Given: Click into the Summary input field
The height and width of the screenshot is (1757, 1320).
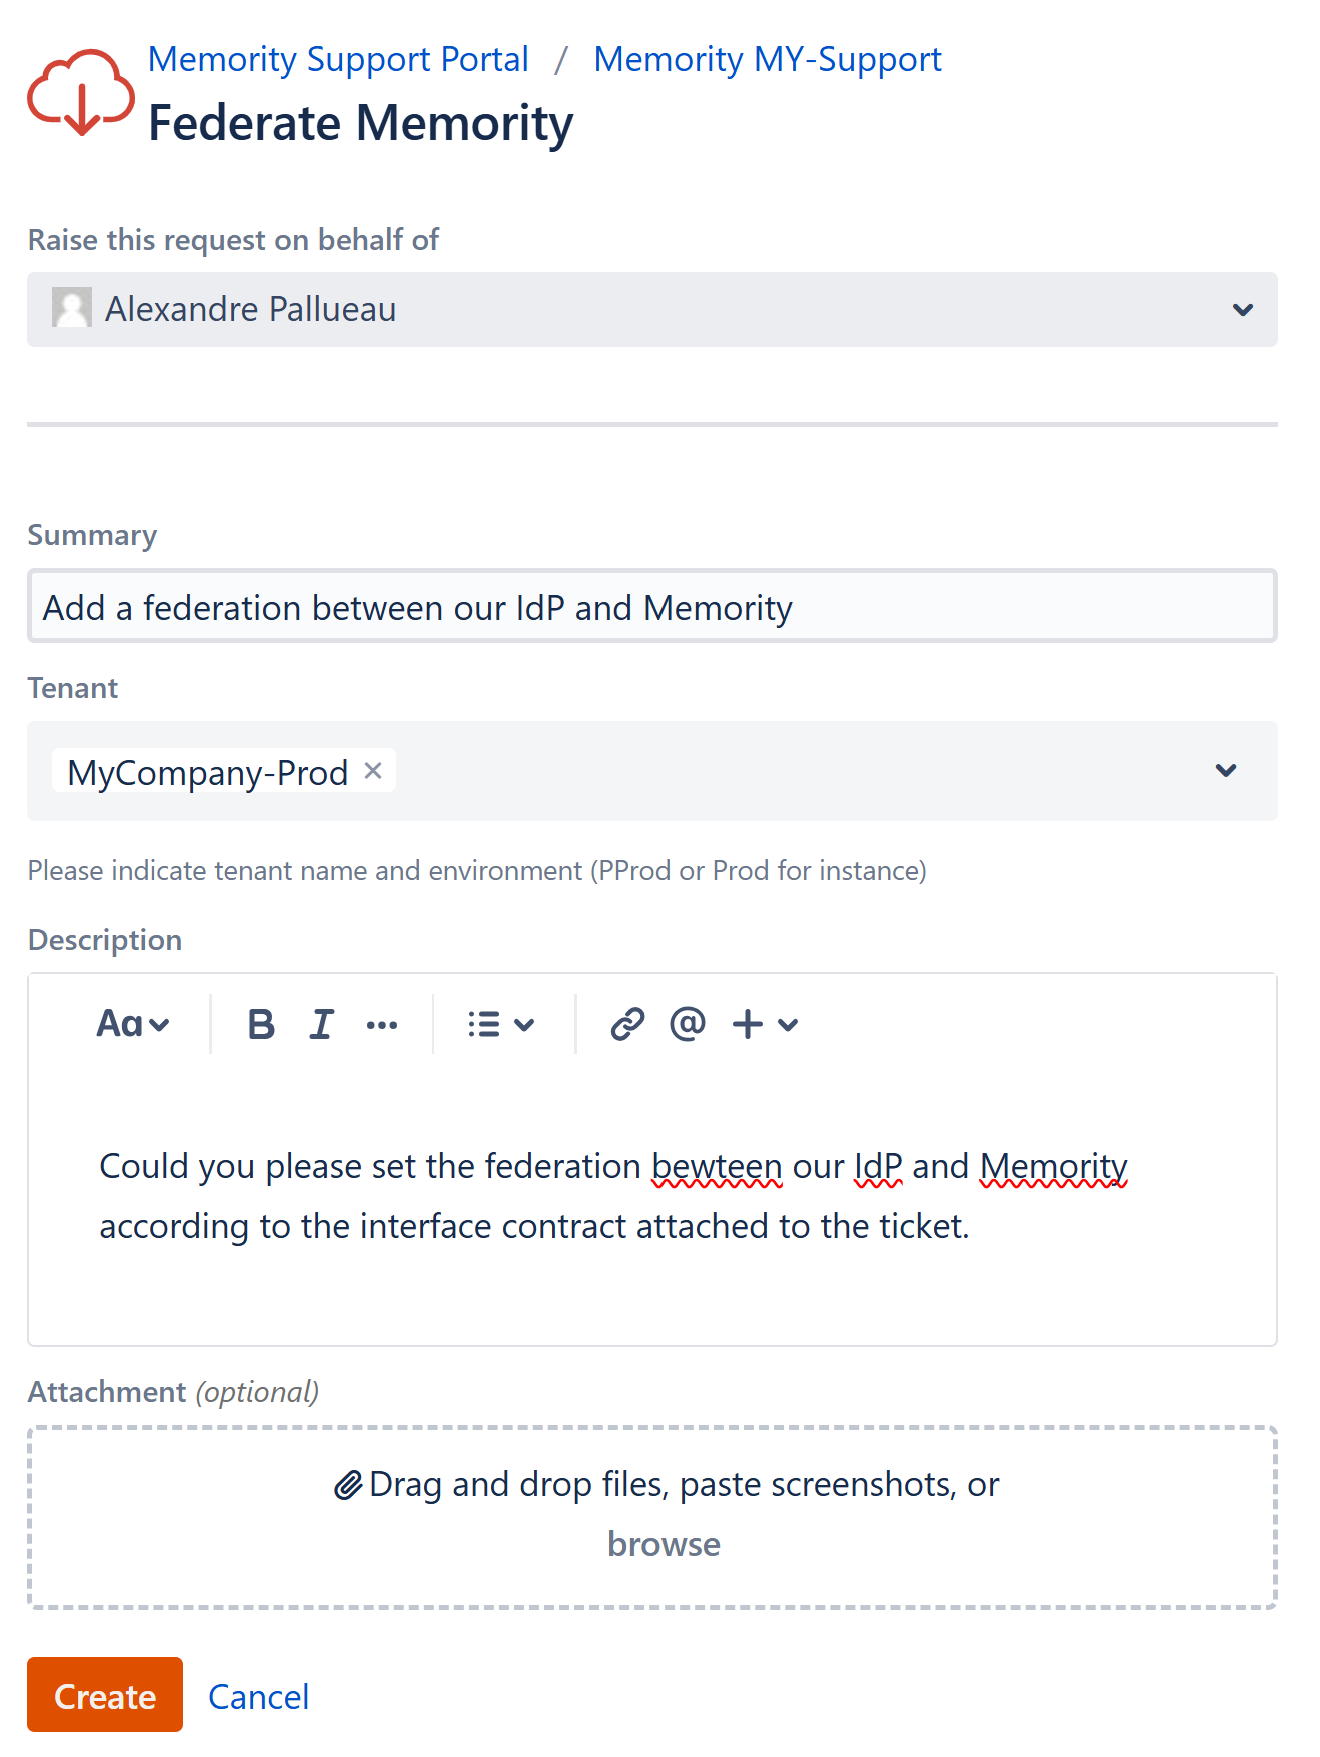Looking at the screenshot, I should pos(652,607).
